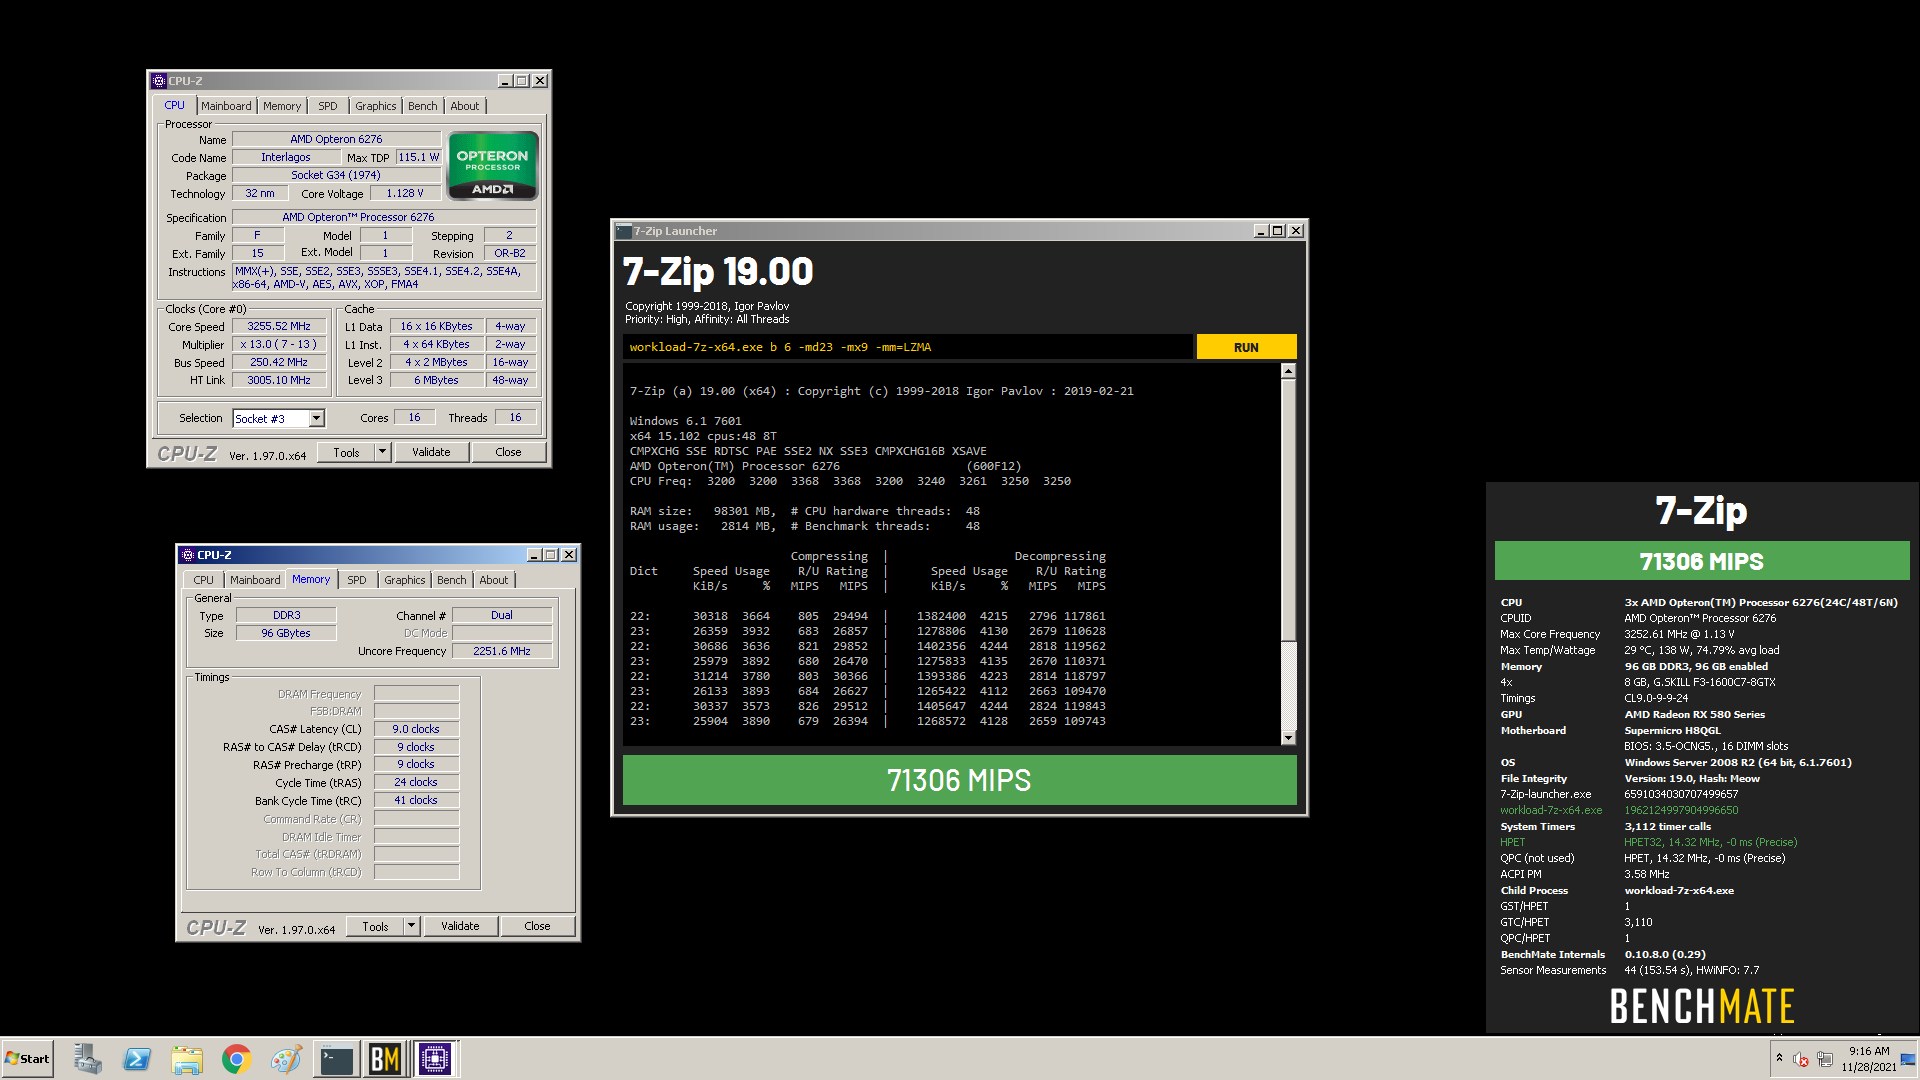Click CPU-Z title icon of processor window
The width and height of the screenshot is (1920, 1080).
(158, 81)
